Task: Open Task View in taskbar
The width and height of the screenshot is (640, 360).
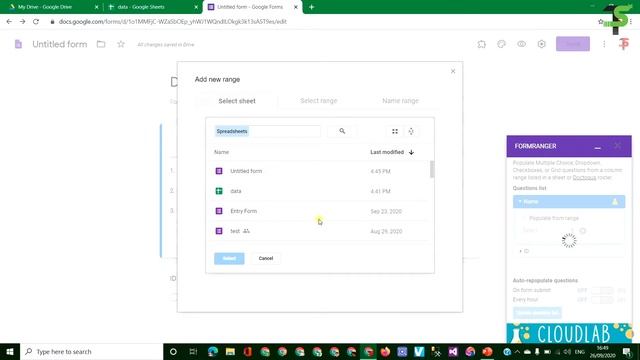Action: [193, 351]
